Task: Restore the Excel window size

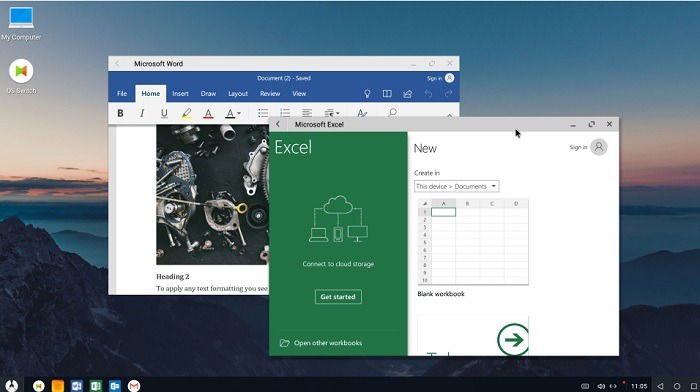Action: tap(592, 124)
